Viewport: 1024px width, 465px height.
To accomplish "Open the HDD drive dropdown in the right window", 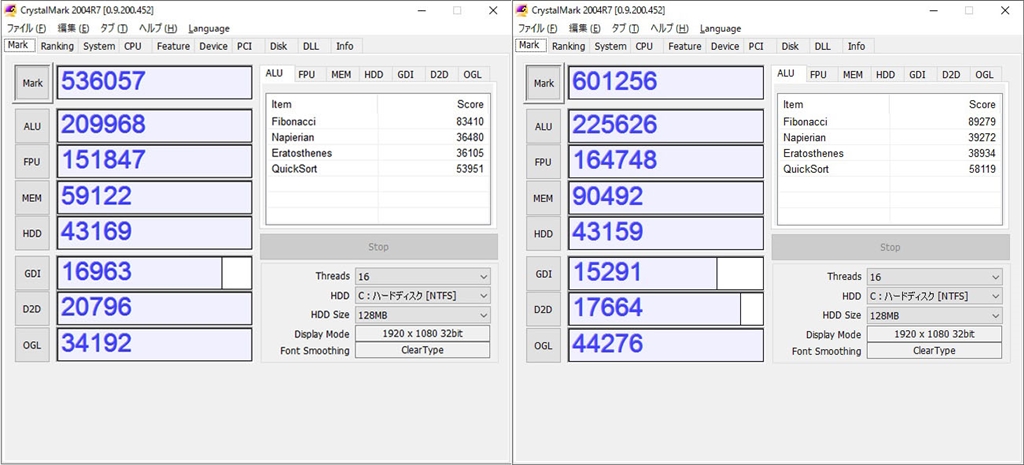I will coord(934,296).
